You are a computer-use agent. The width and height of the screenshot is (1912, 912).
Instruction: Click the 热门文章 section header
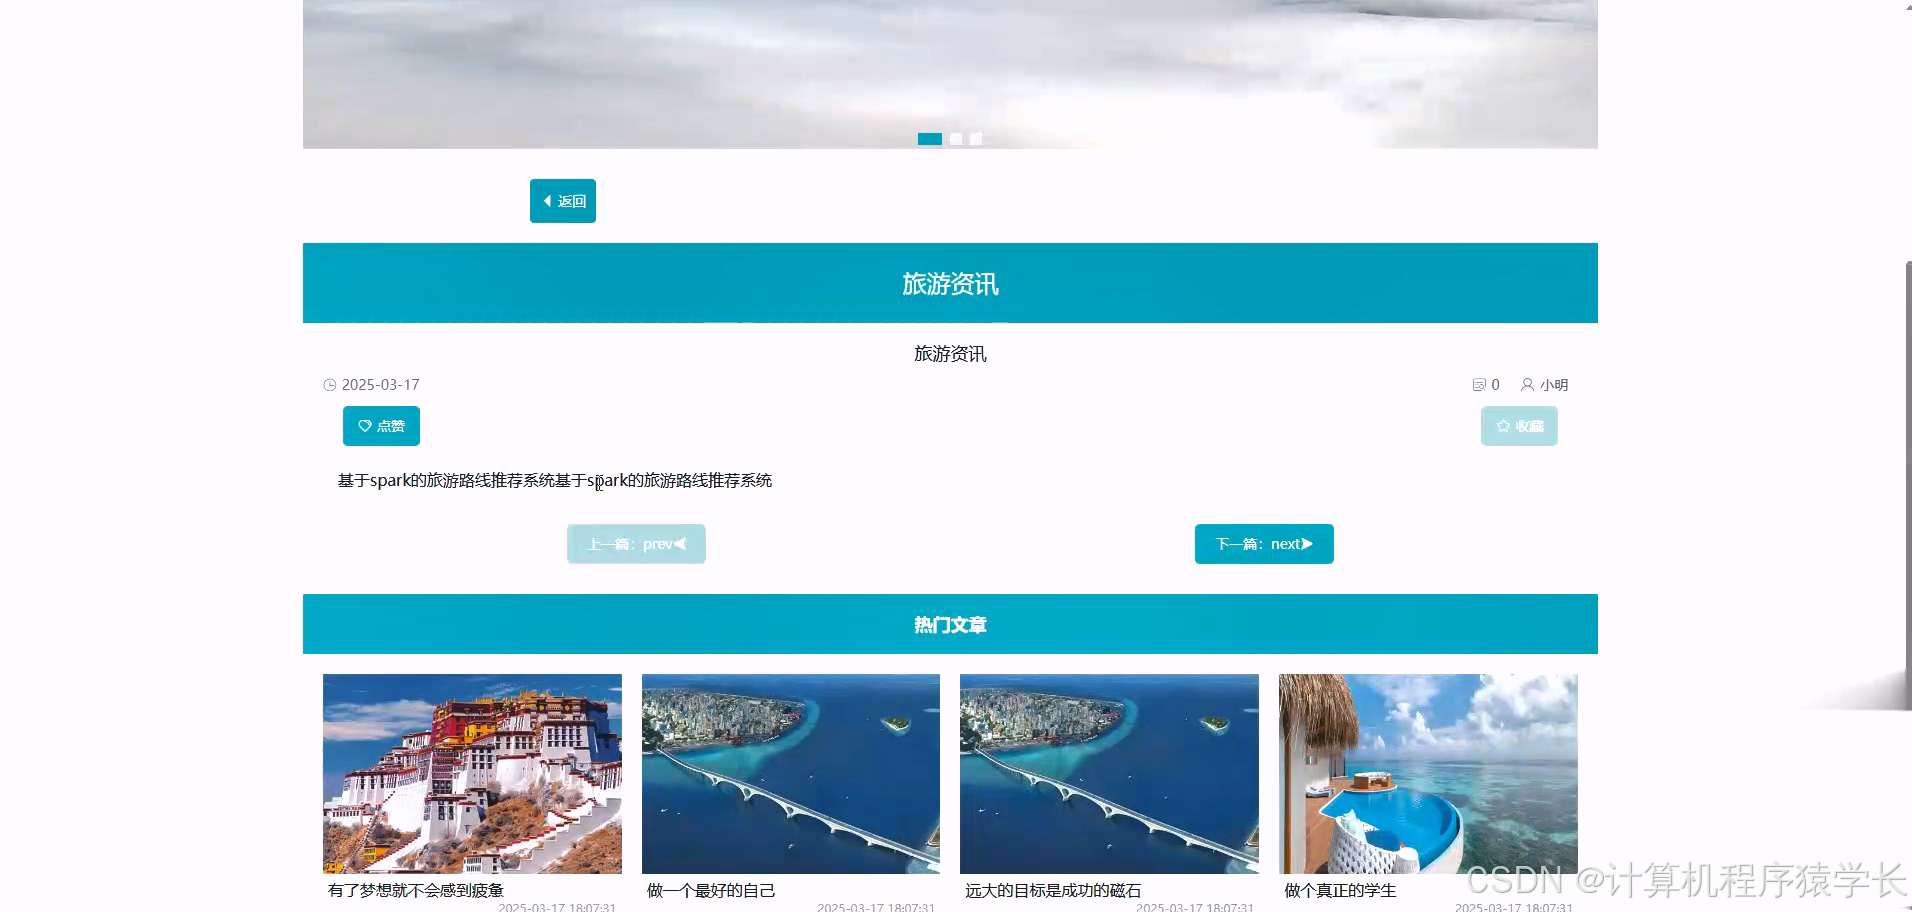[x=950, y=624]
